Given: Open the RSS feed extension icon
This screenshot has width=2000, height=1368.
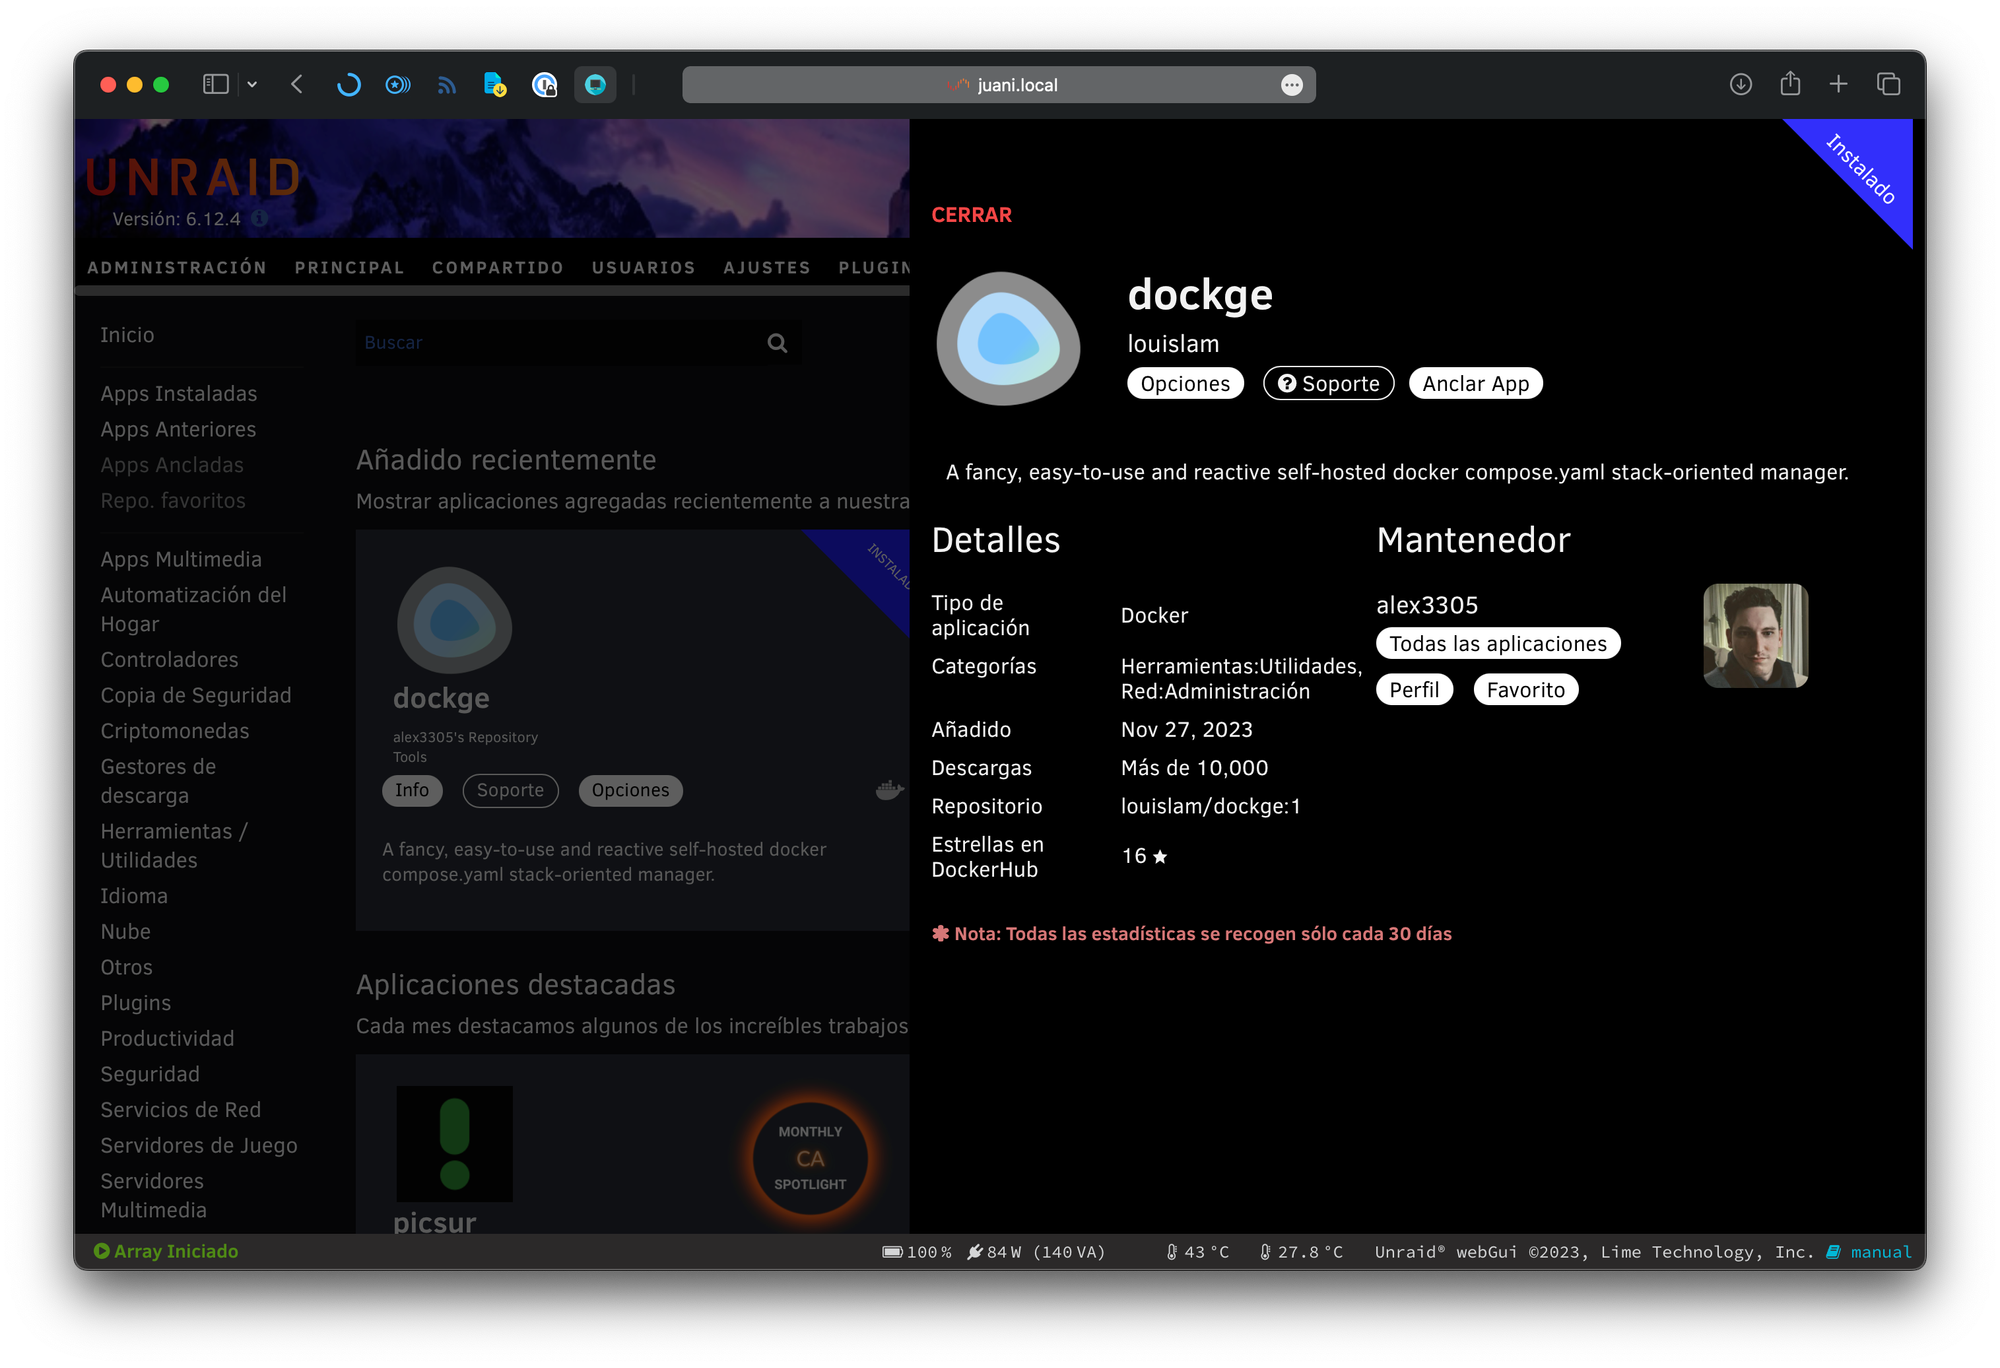Looking at the screenshot, I should [446, 85].
